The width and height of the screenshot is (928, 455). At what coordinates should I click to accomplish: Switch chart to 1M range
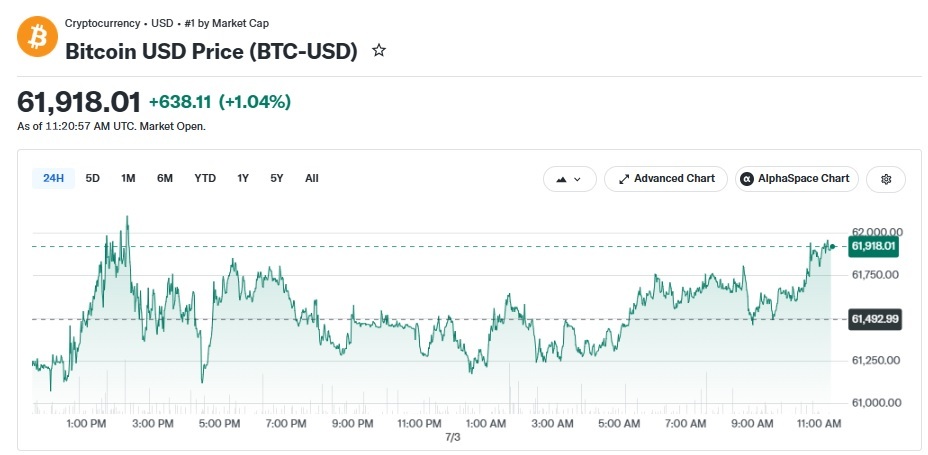(128, 178)
